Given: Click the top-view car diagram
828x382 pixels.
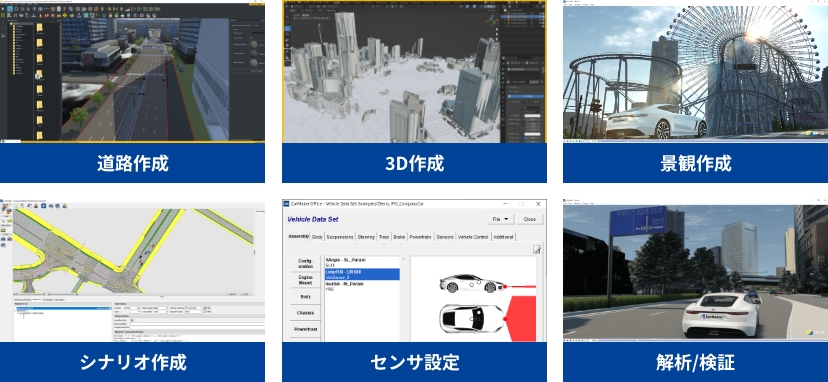Looking at the screenshot, I should [471, 318].
